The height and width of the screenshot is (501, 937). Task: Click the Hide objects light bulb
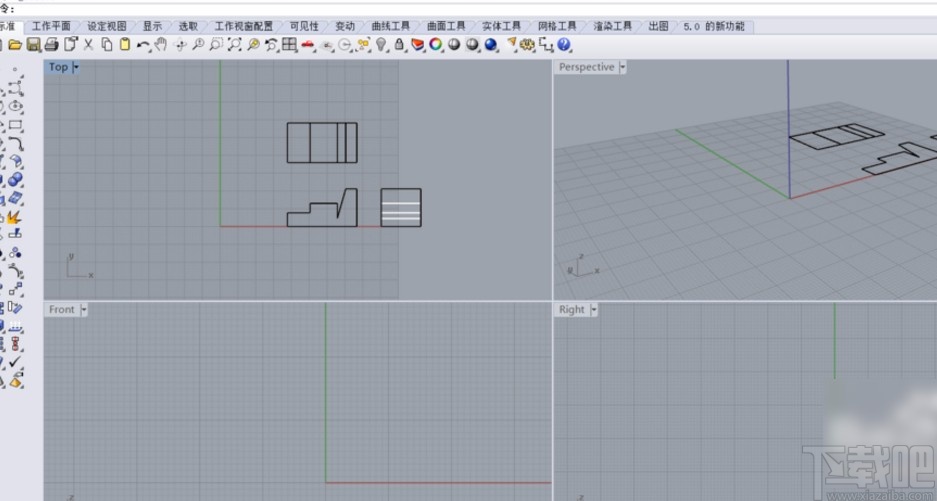coord(381,45)
